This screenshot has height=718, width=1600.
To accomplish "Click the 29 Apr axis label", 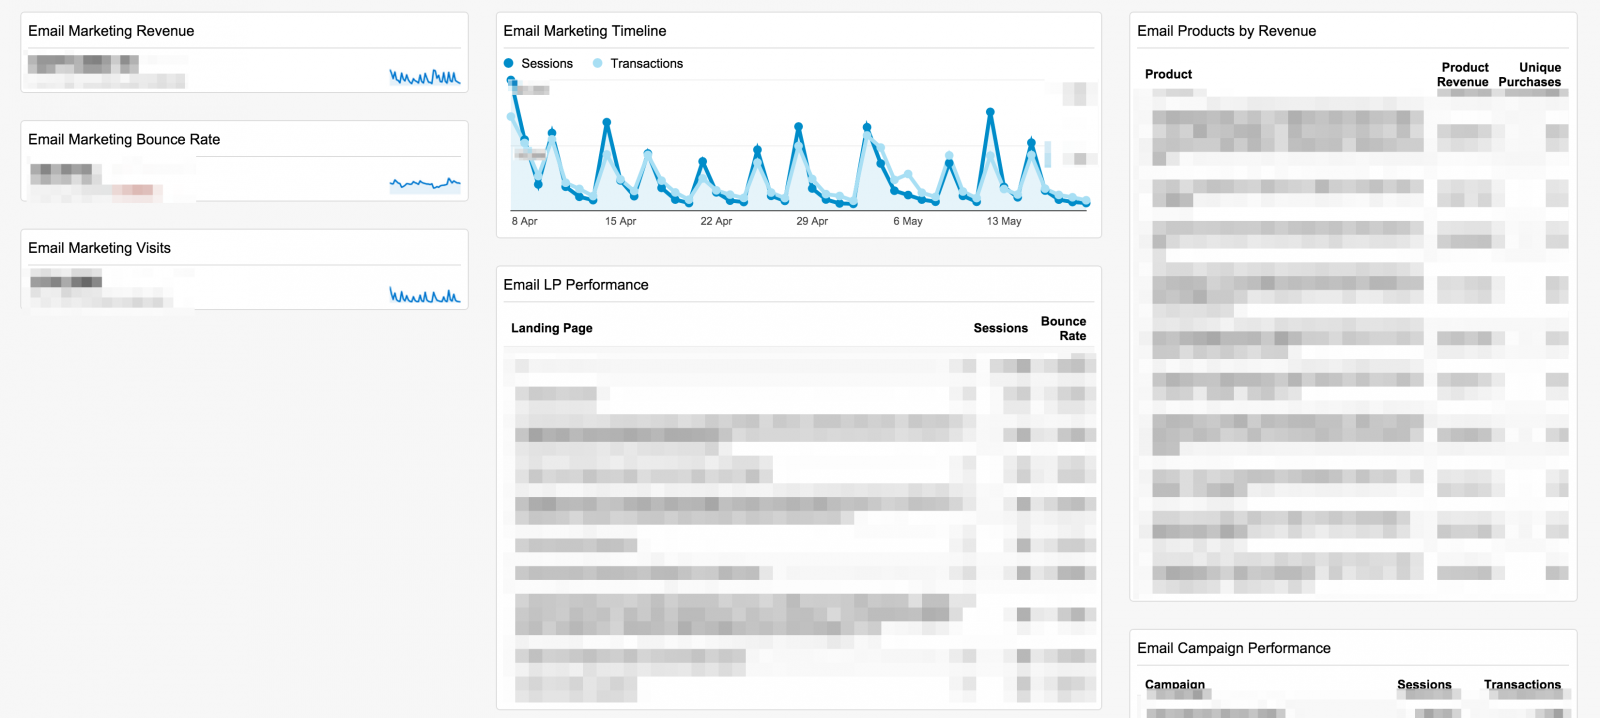I will coord(812,221).
